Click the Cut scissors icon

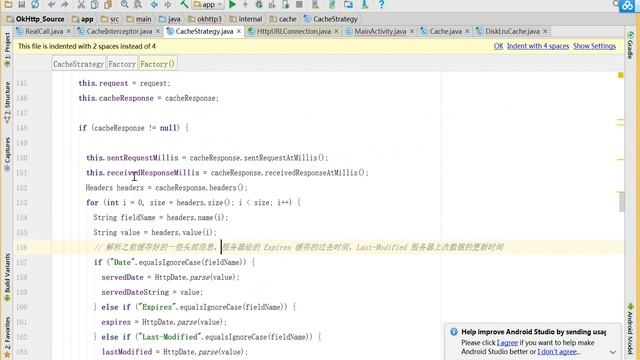pyautogui.click(x=81, y=4)
